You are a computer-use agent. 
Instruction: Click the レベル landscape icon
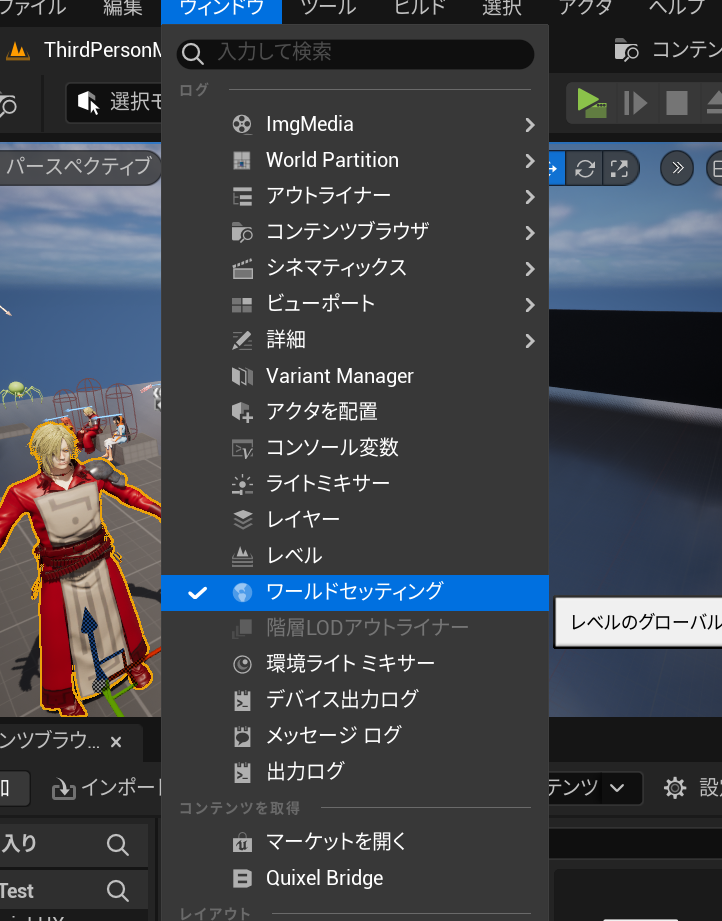coord(242,556)
